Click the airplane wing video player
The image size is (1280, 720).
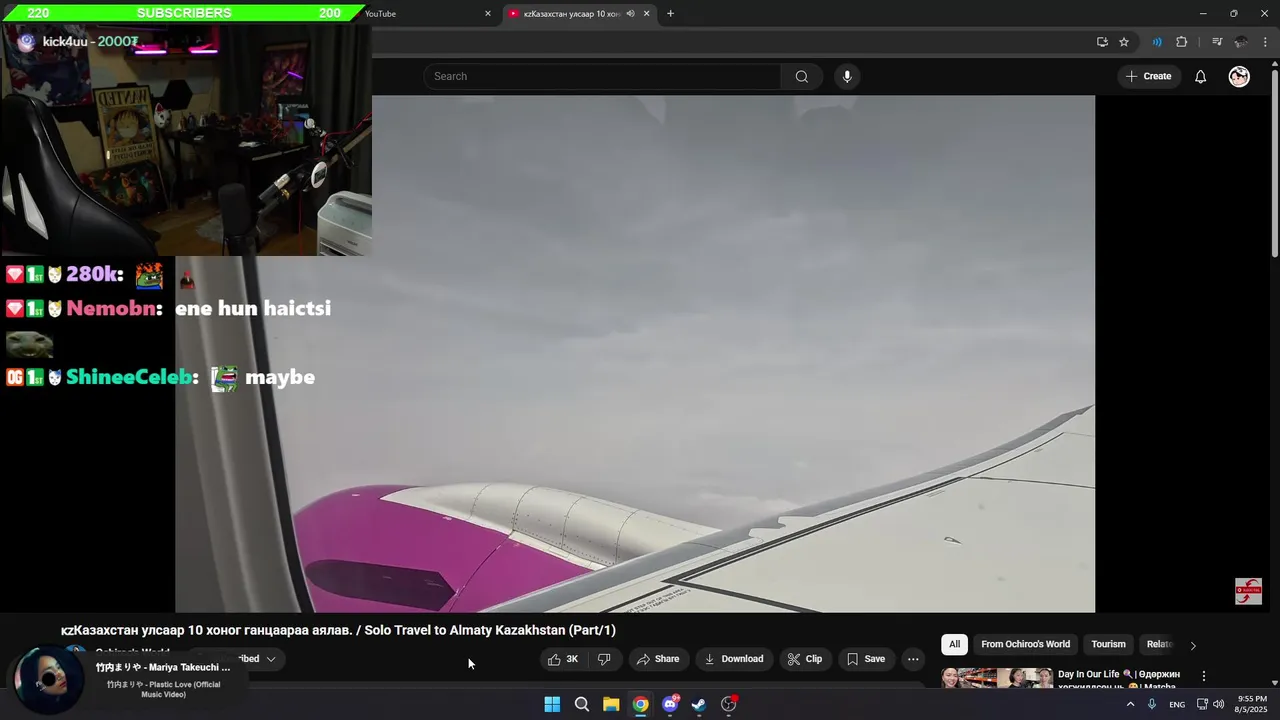click(635, 354)
